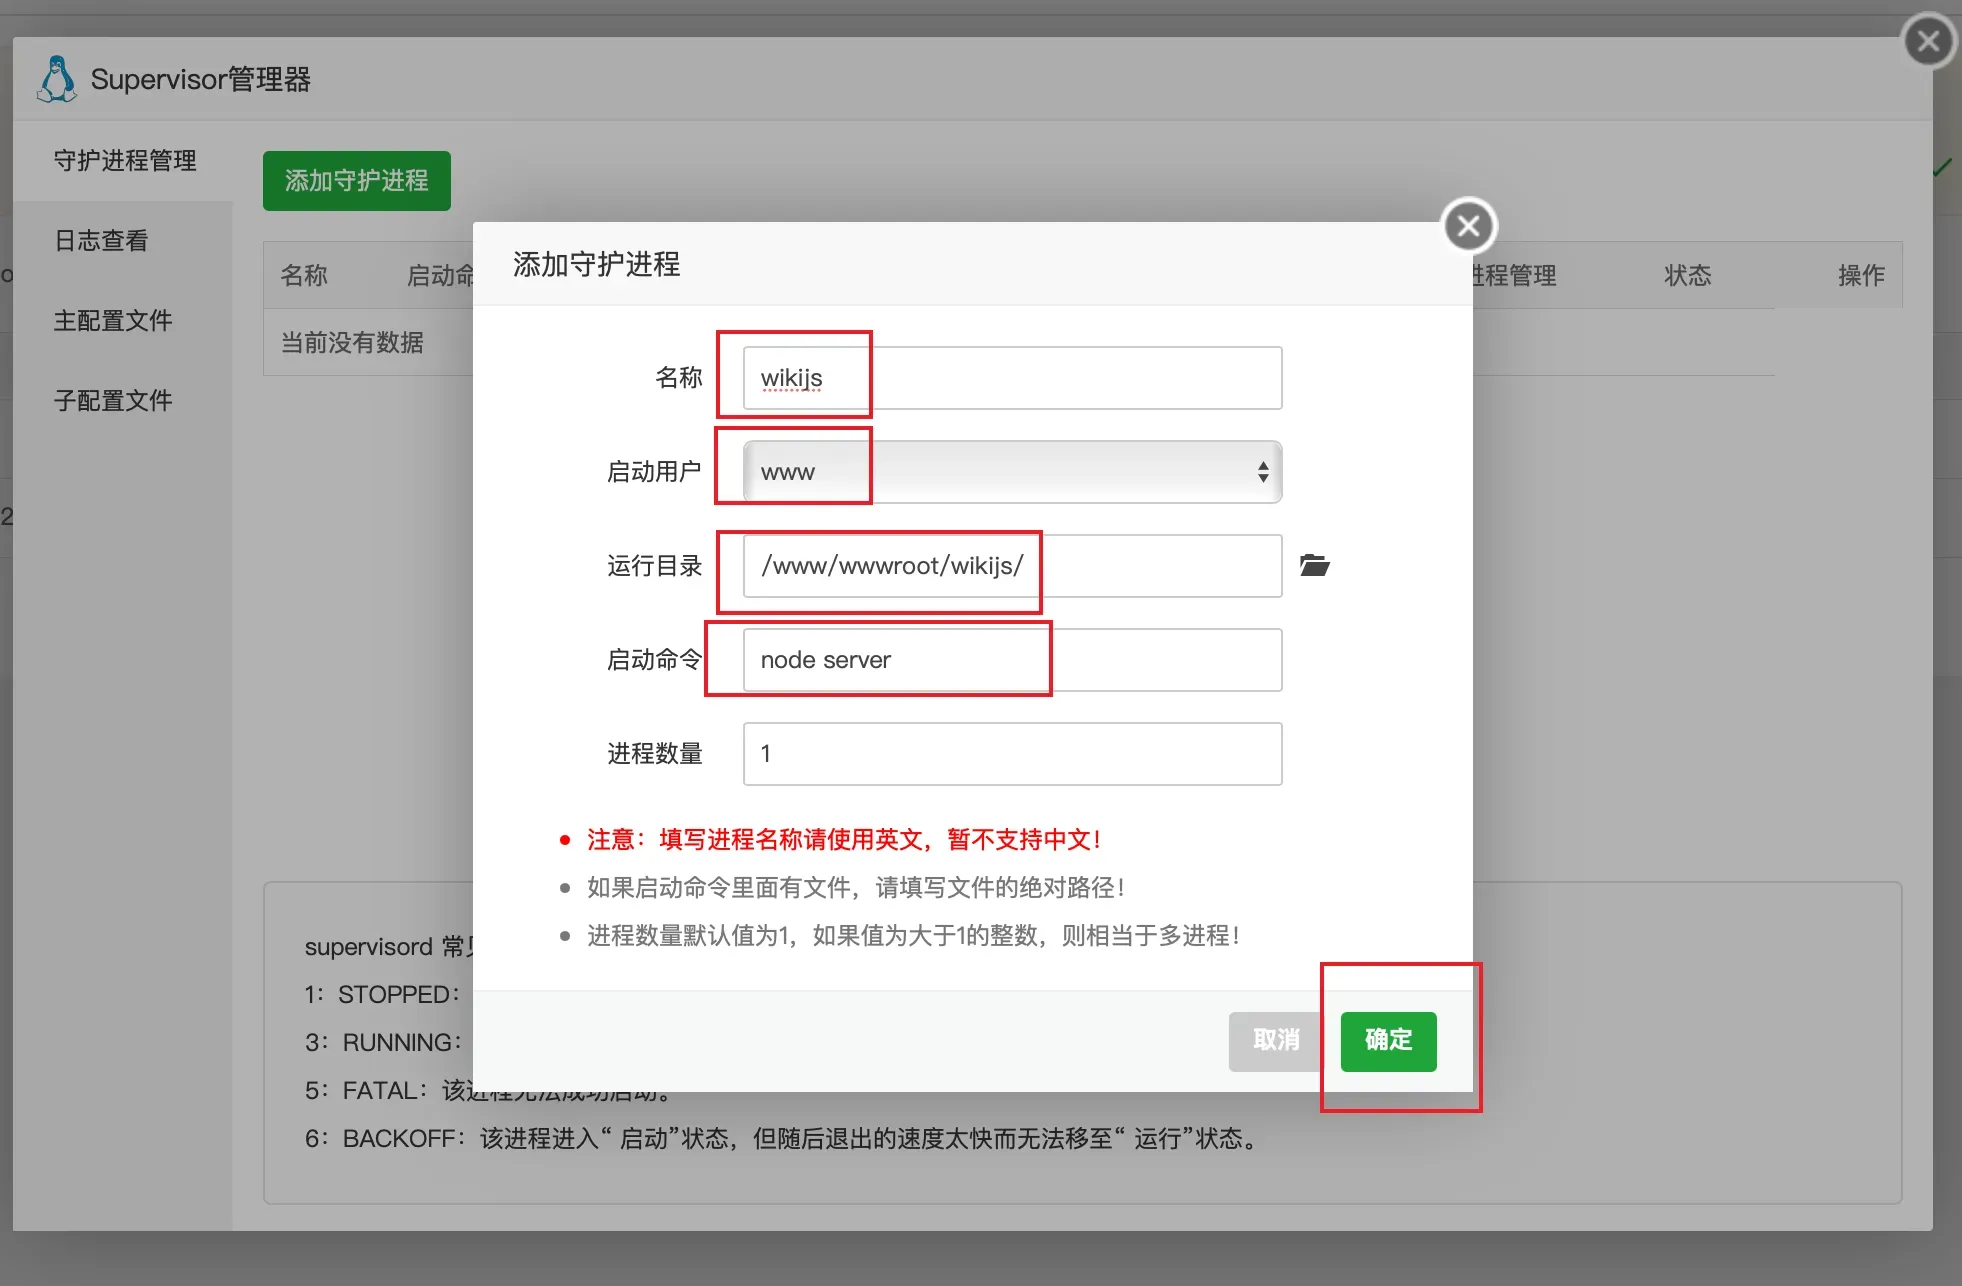Screen dimensions: 1962x1286
Task: Click the 启动命令 field with node server
Action: 1012,660
